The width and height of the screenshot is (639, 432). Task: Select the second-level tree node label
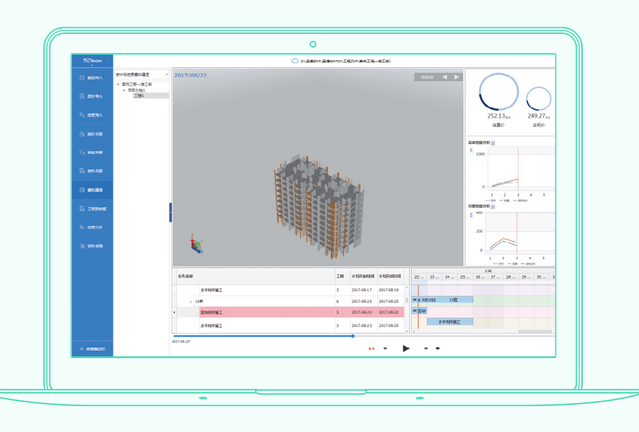(137, 90)
